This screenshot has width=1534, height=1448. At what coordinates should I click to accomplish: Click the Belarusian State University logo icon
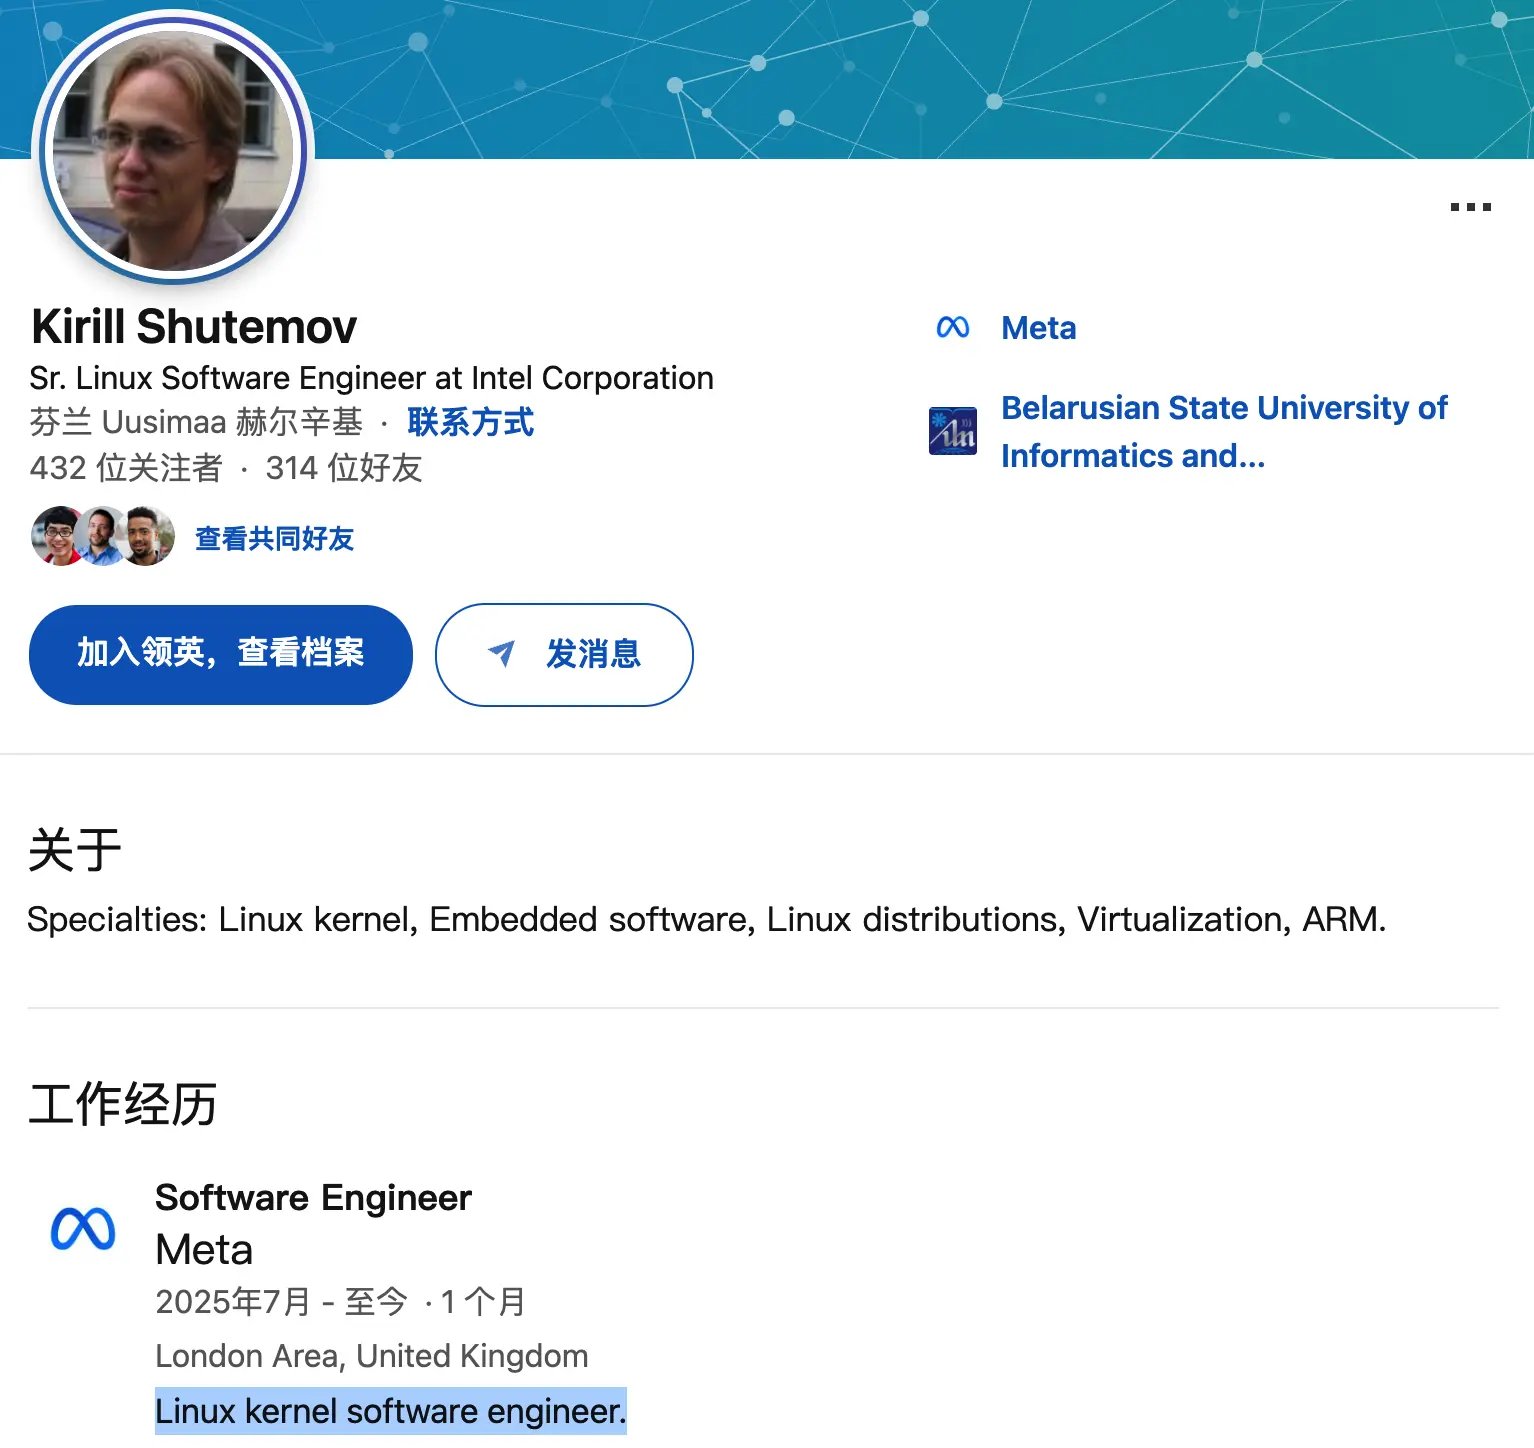point(952,431)
